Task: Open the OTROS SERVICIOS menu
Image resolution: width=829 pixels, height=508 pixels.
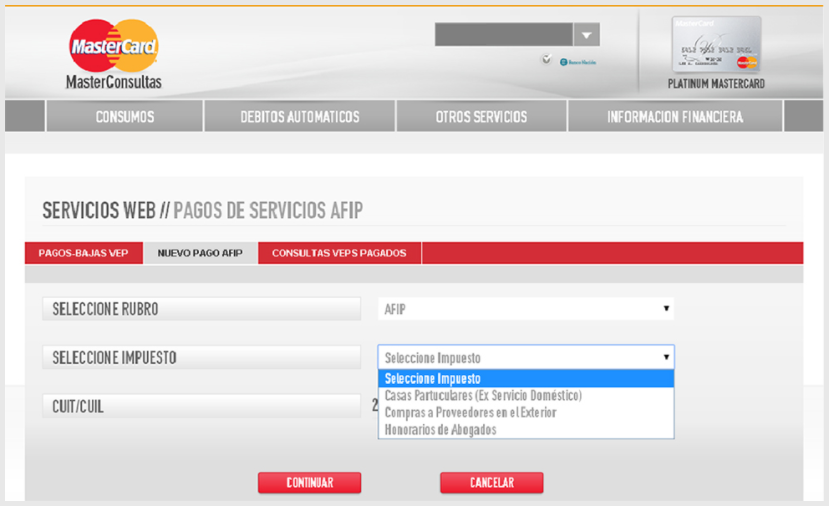Action: [481, 117]
